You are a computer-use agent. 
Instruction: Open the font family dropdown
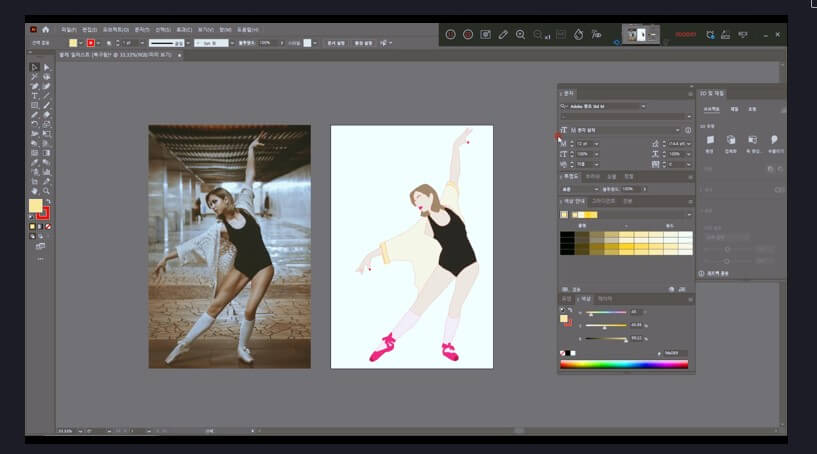coord(642,106)
